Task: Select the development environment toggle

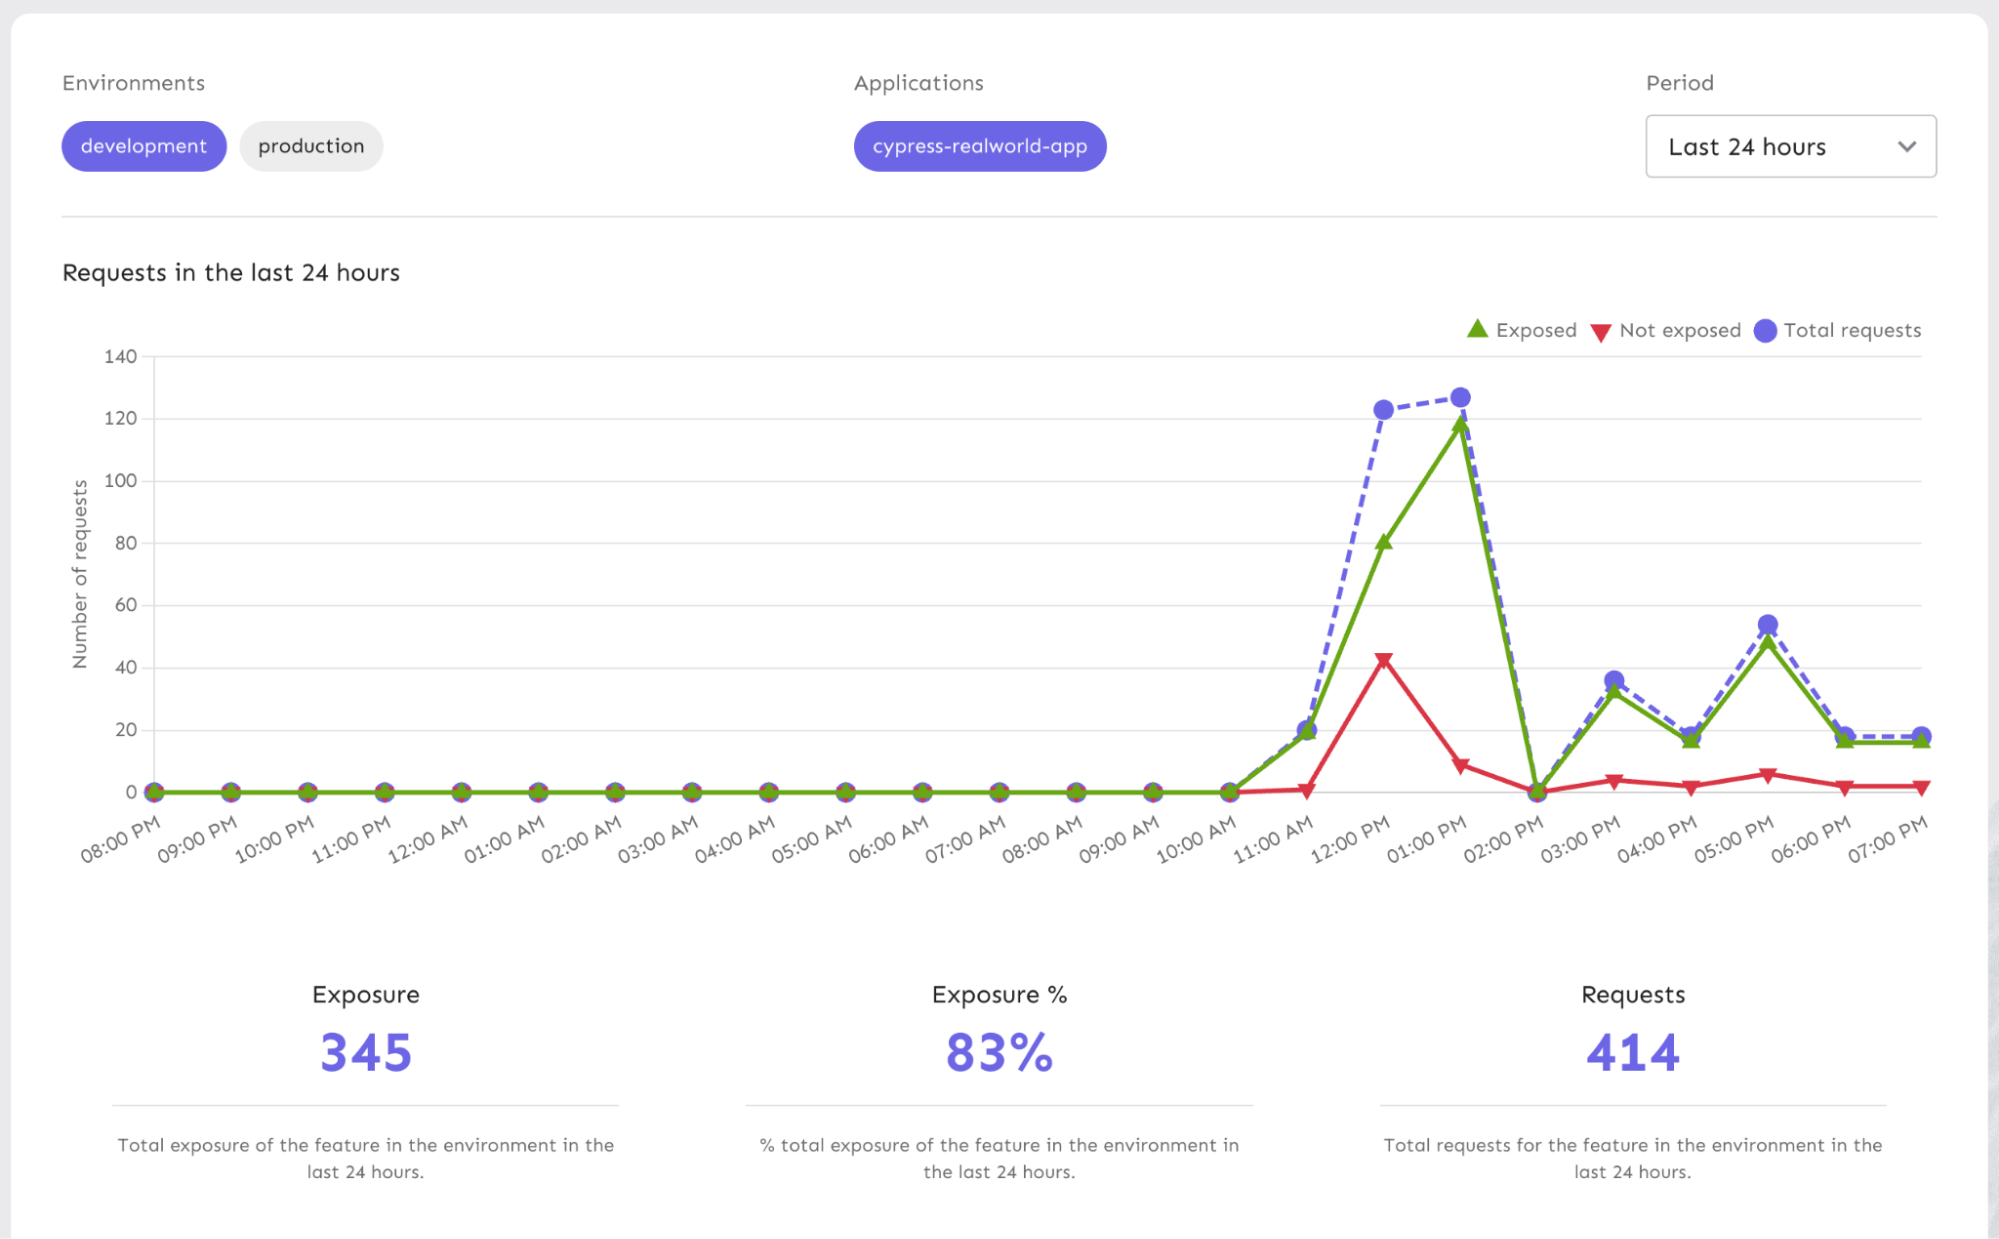Action: point(143,146)
